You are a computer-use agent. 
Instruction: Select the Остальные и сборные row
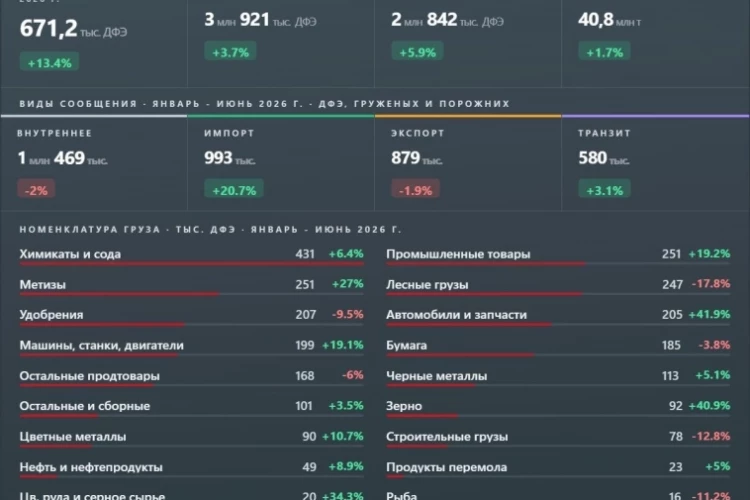tap(191, 408)
